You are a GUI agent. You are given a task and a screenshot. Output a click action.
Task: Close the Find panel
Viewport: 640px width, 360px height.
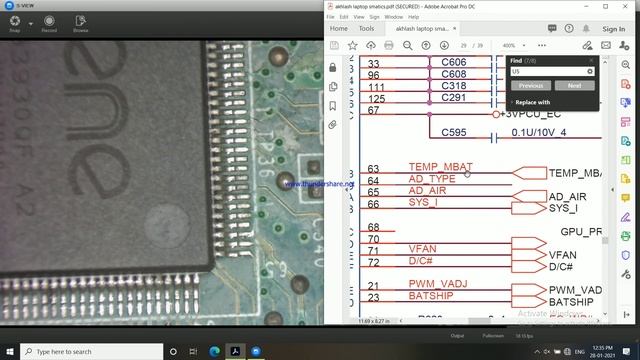pyautogui.click(x=591, y=60)
